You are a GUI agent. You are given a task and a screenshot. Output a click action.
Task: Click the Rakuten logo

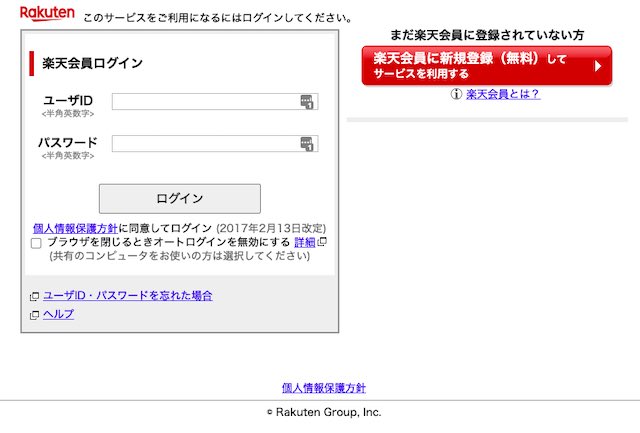(x=47, y=14)
